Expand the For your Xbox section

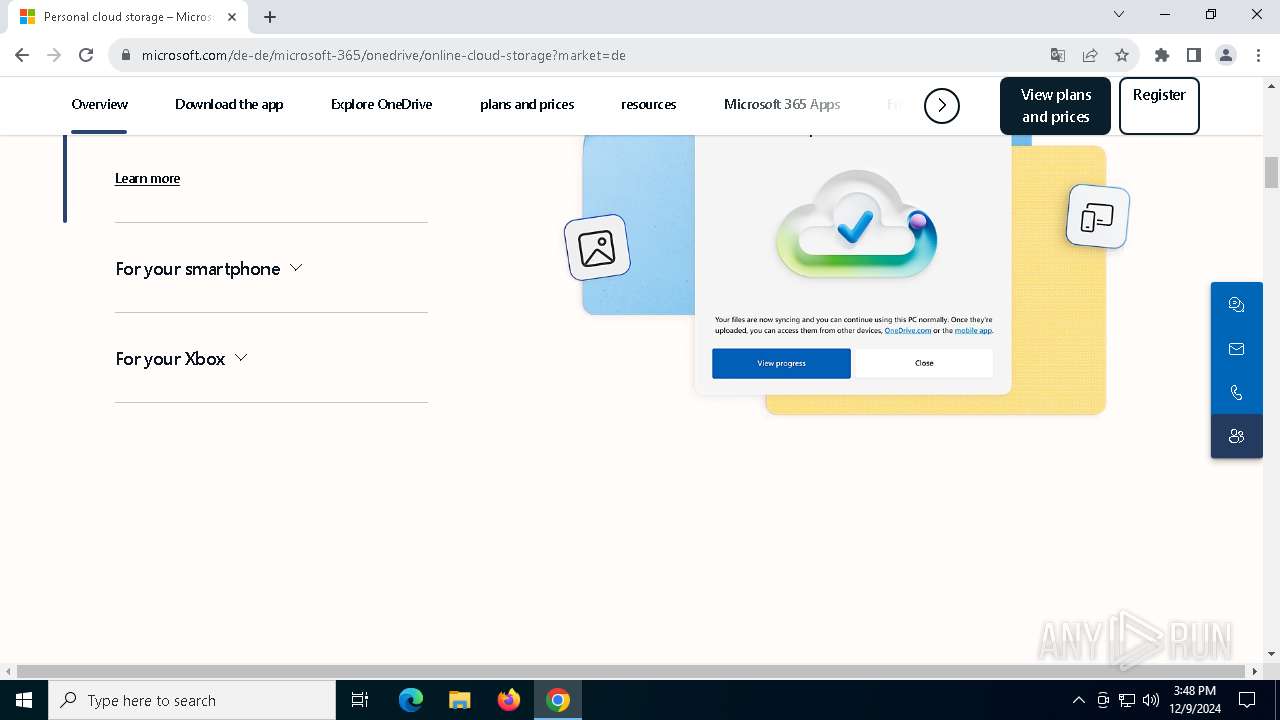[181, 358]
